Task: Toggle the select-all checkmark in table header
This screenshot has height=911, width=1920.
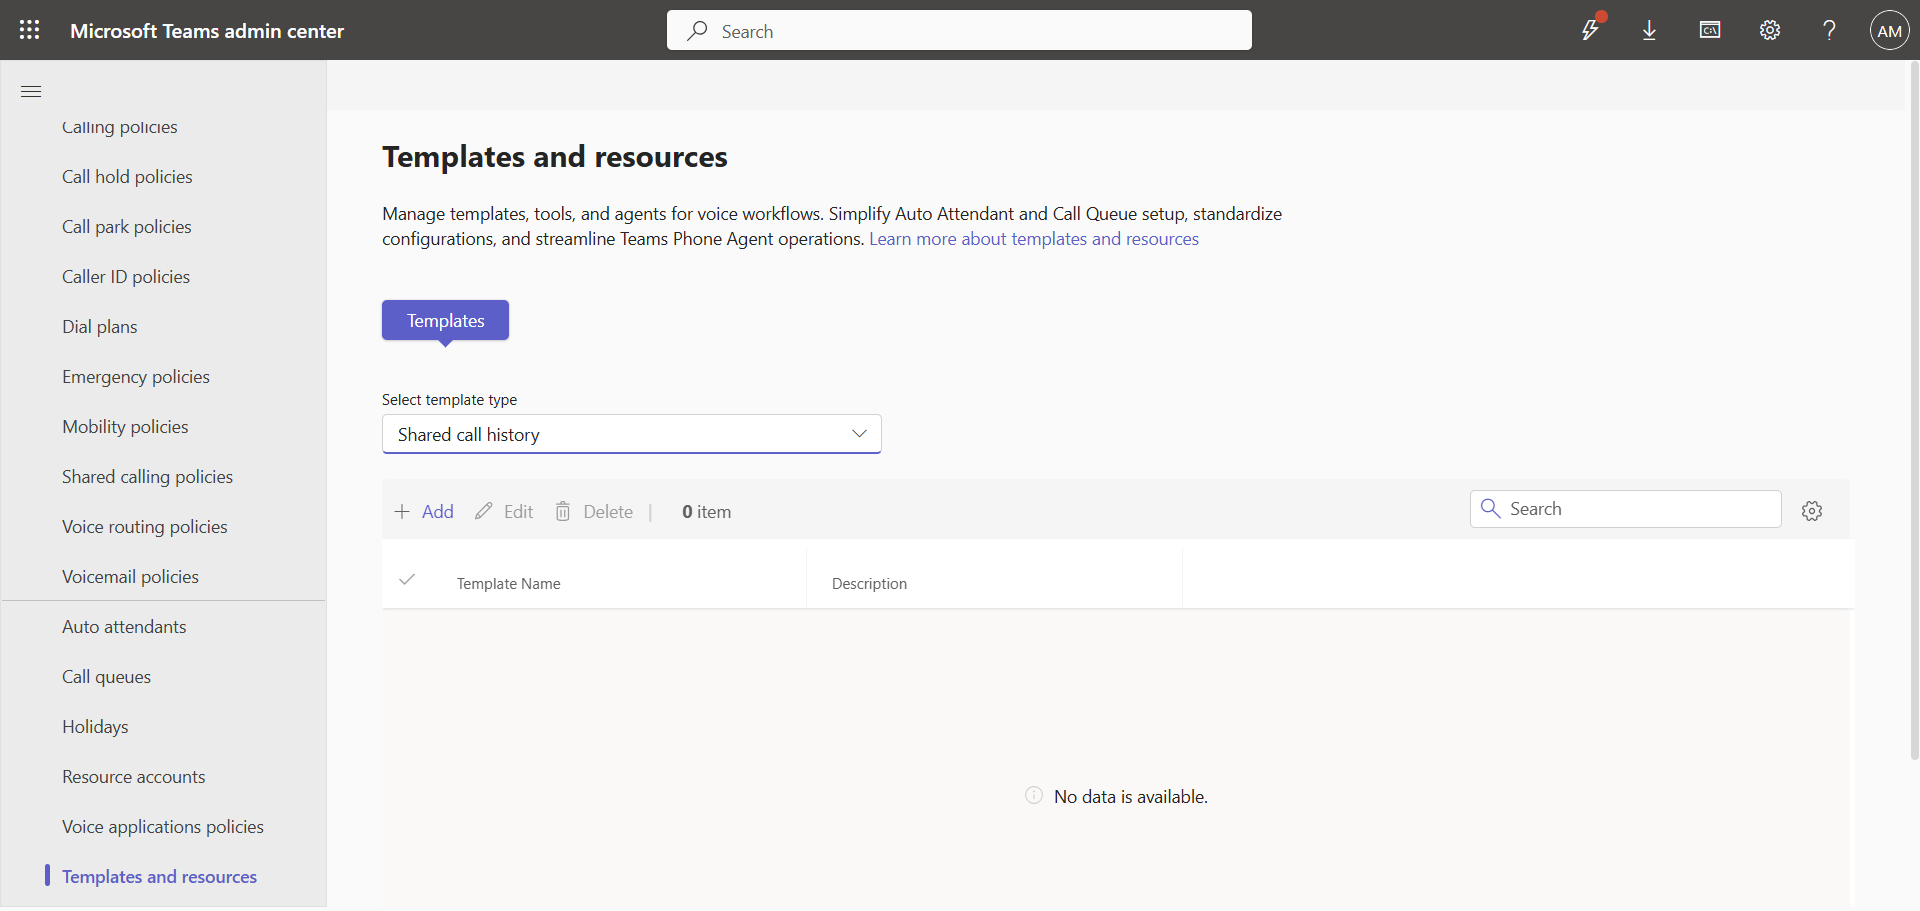Action: pyautogui.click(x=407, y=580)
